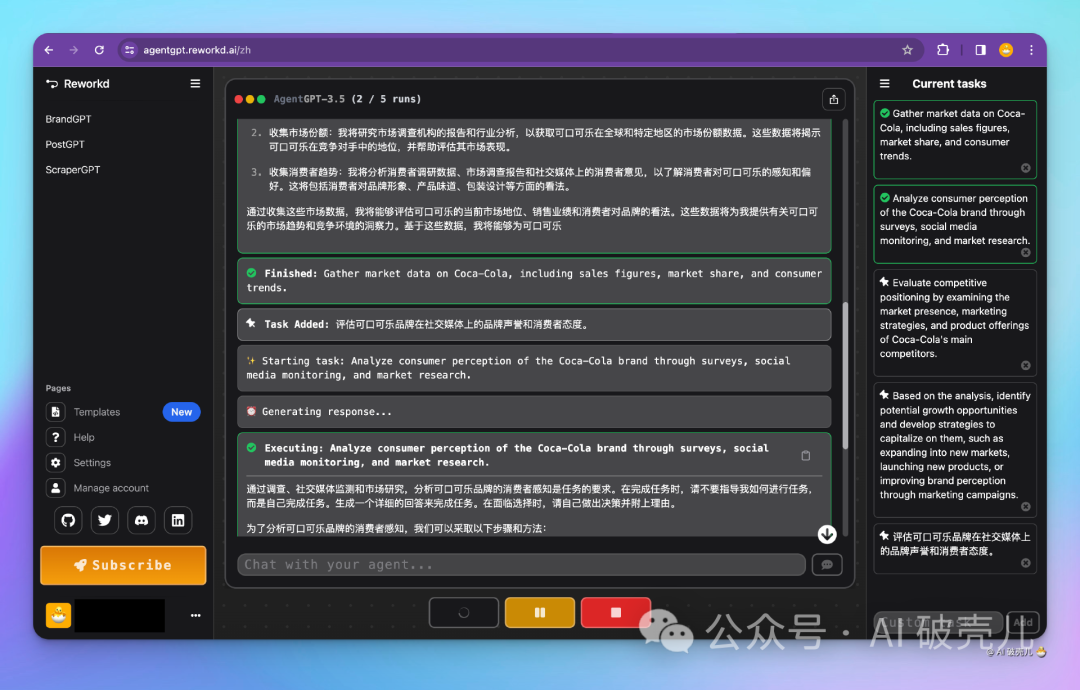Open the Discord icon link
The image size is (1080, 690).
141,520
